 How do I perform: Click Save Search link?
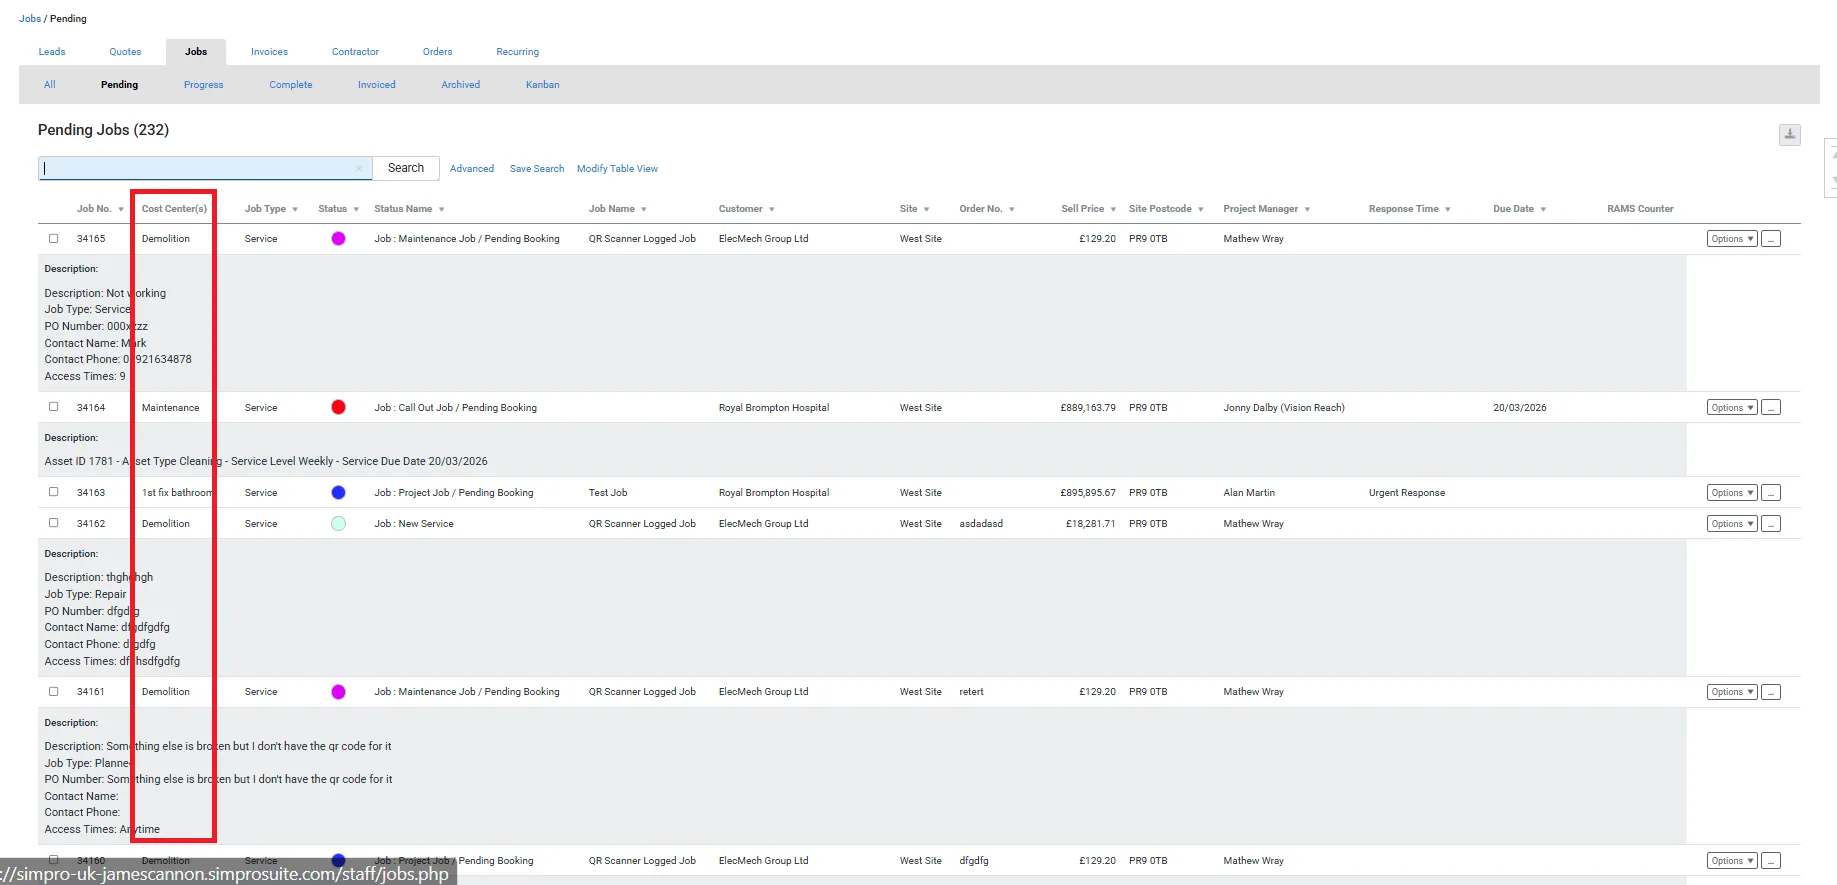[537, 169]
